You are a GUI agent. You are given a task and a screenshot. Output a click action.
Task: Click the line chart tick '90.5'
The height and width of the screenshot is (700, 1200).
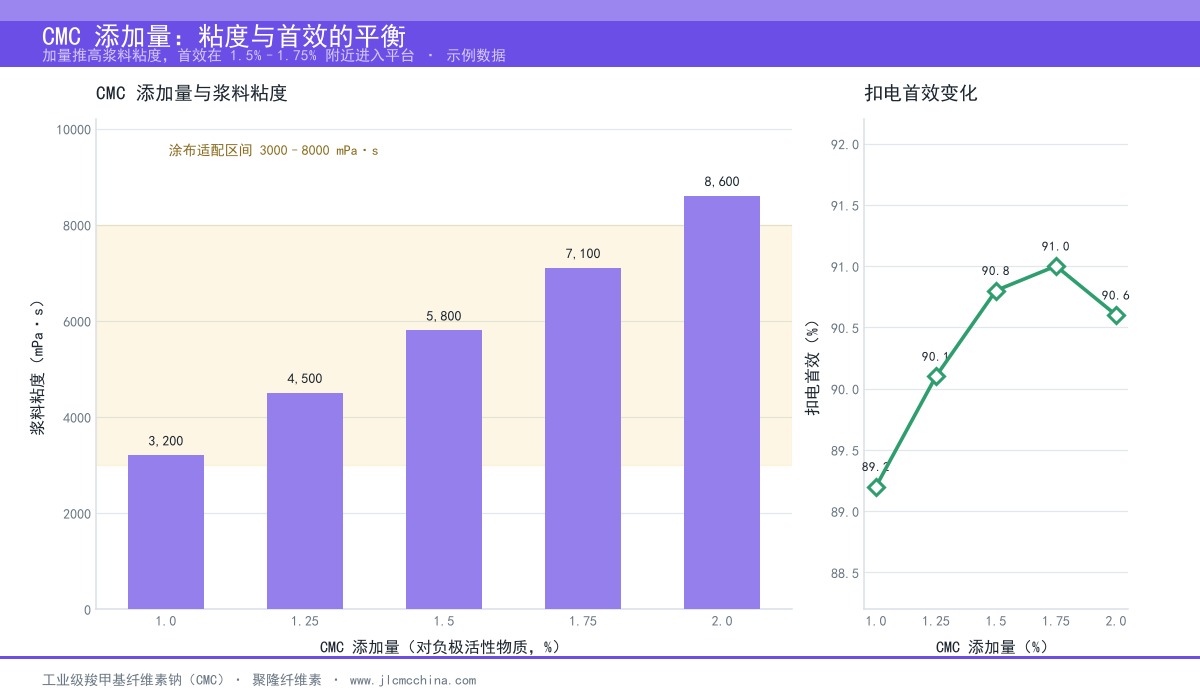[x=845, y=328]
